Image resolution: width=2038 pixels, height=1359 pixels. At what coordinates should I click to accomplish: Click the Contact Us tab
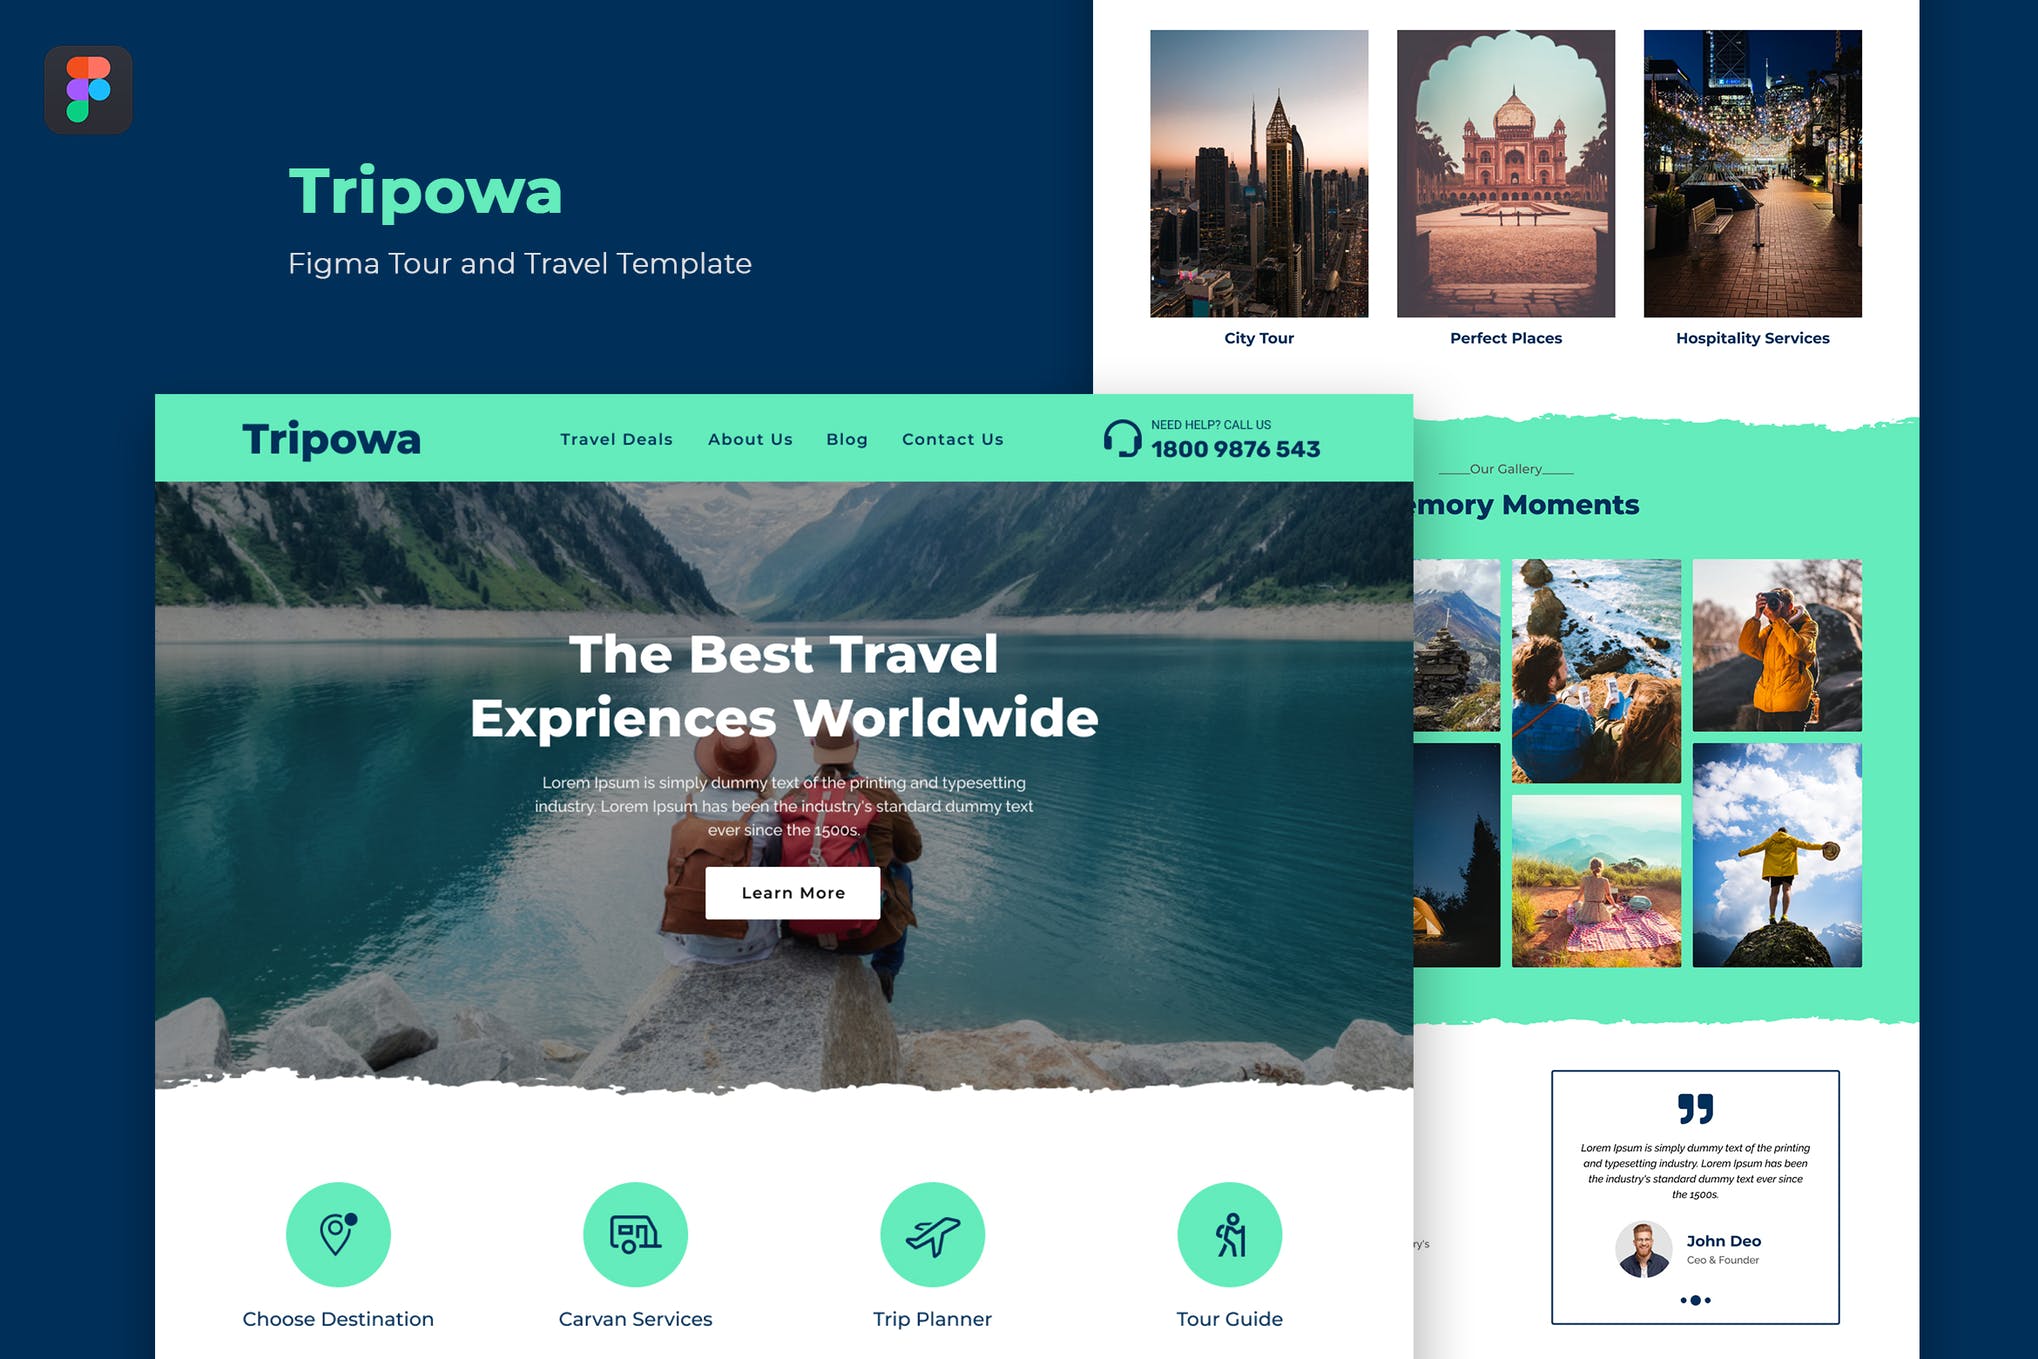951,440
